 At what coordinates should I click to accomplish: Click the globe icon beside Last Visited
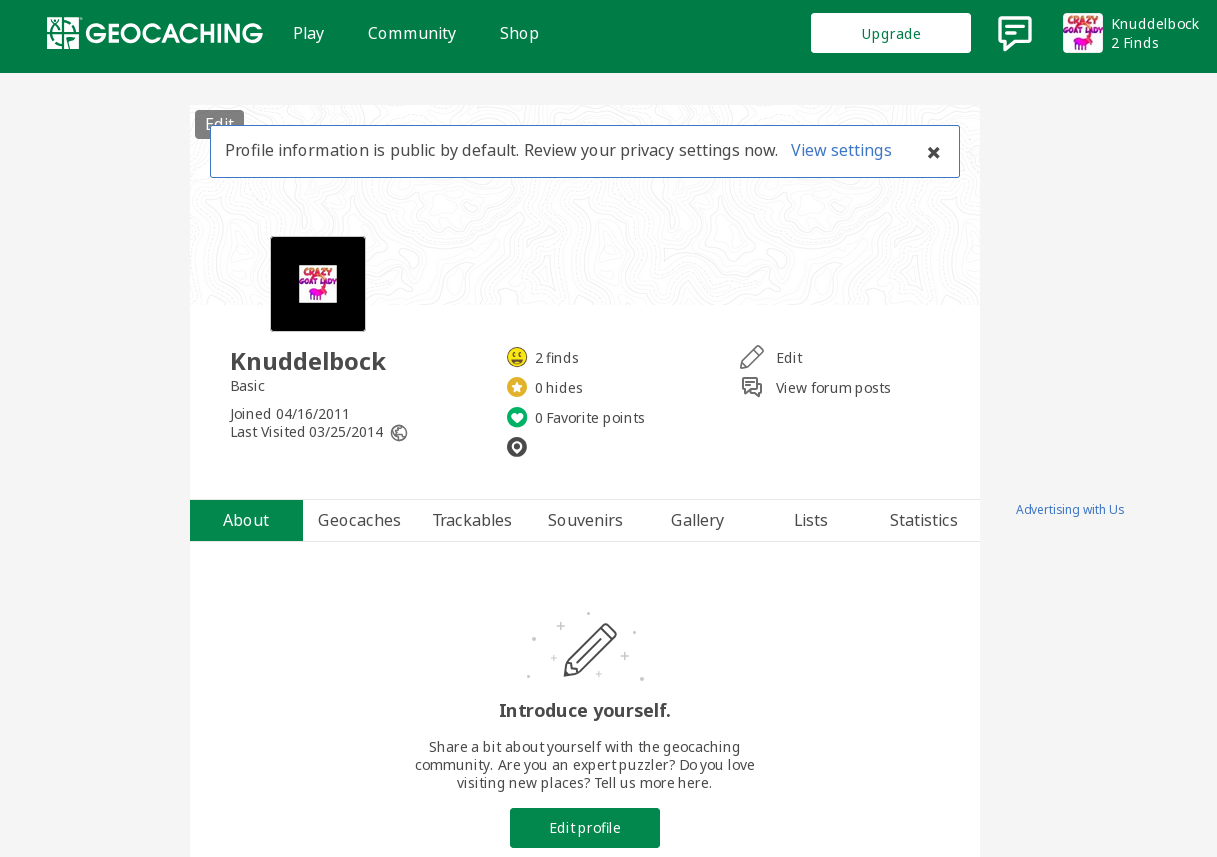pos(399,433)
